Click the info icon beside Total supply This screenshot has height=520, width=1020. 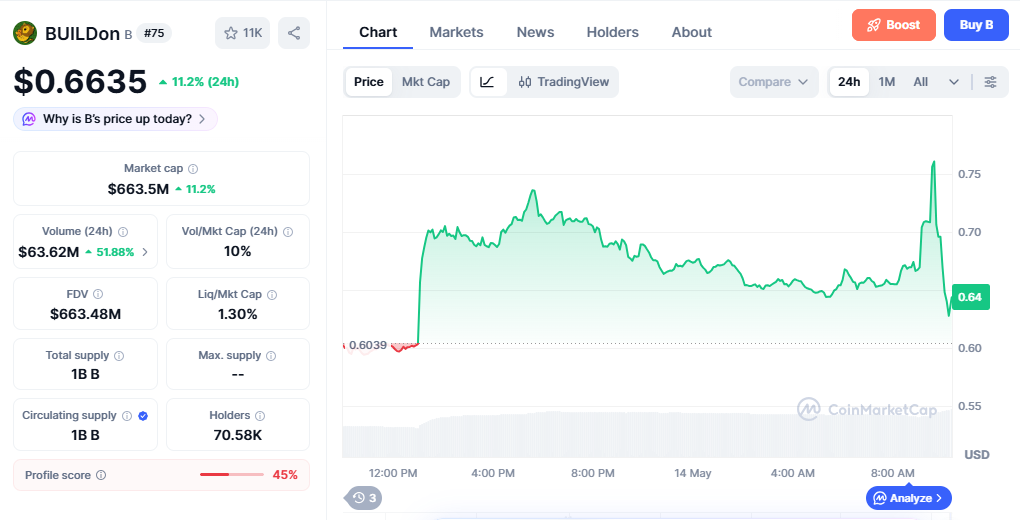tap(119, 356)
